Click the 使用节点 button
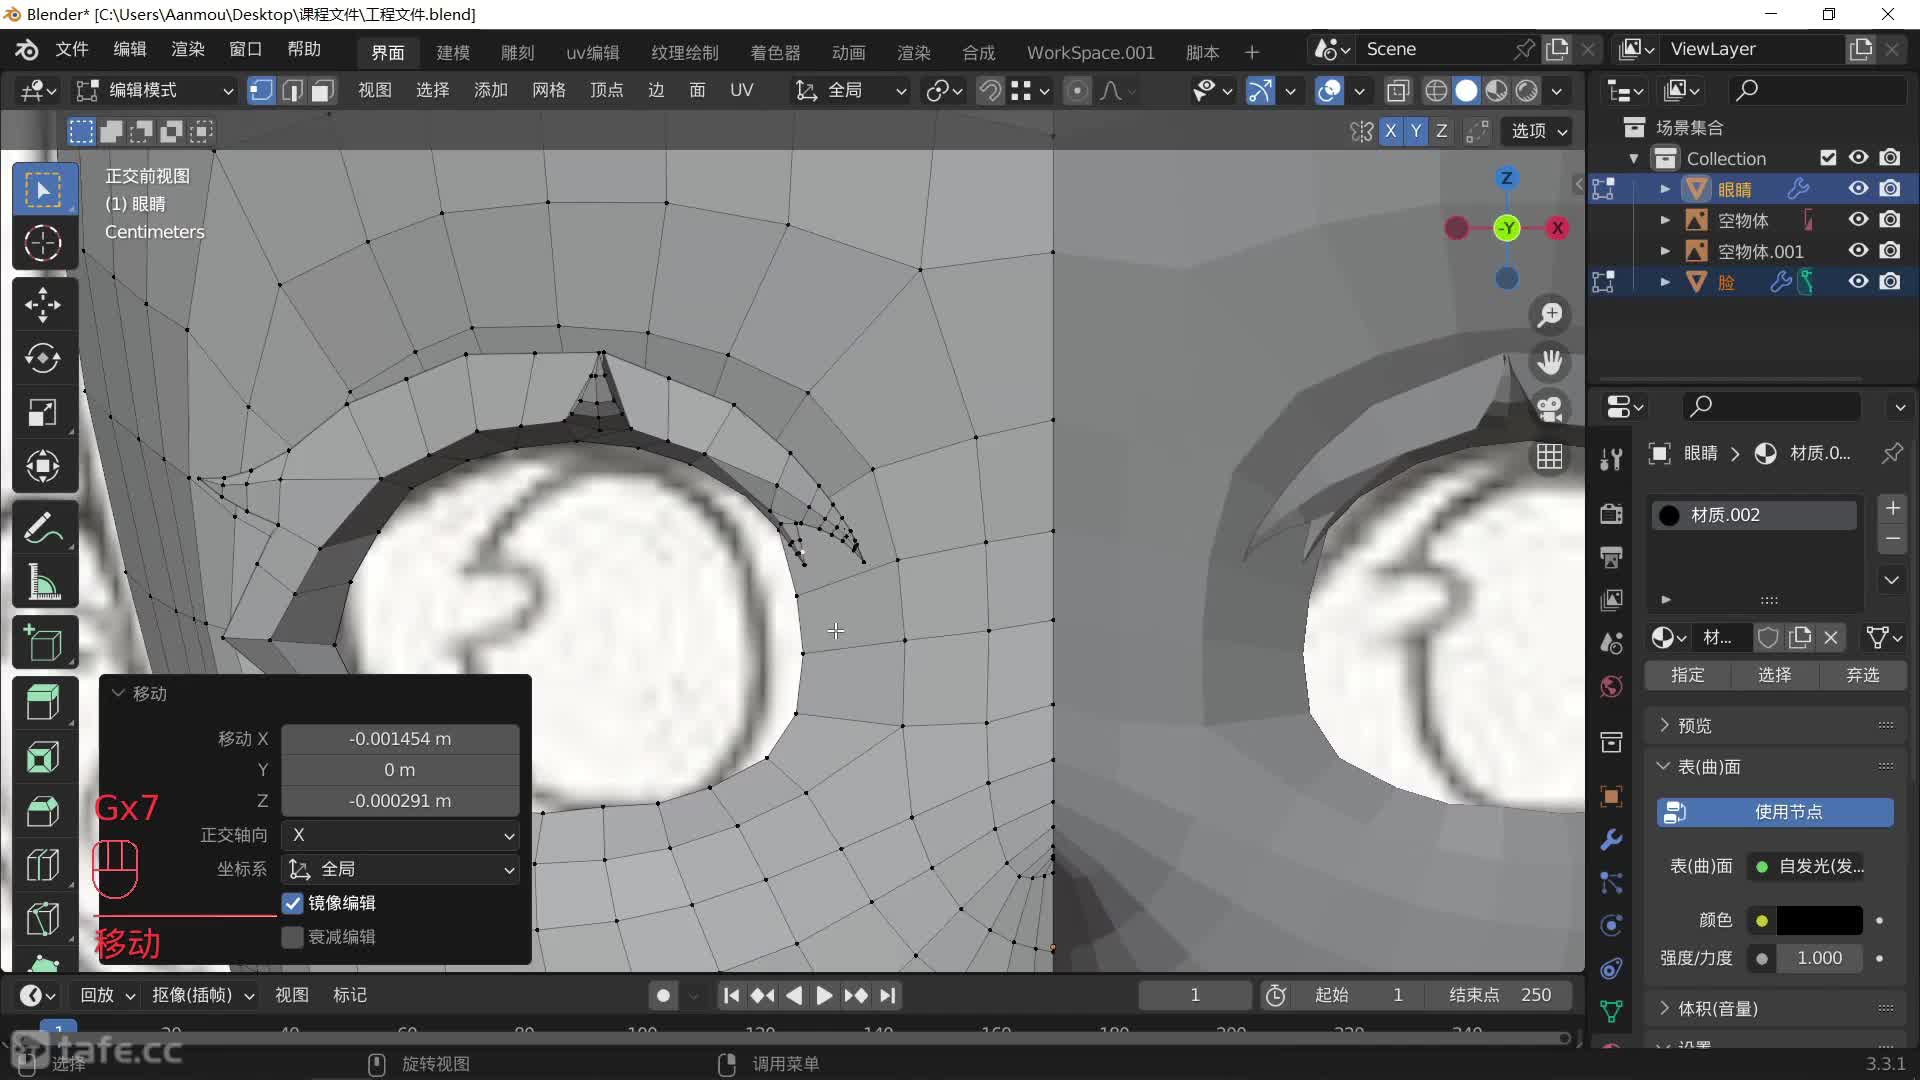This screenshot has height=1080, width=1920. pos(1775,812)
